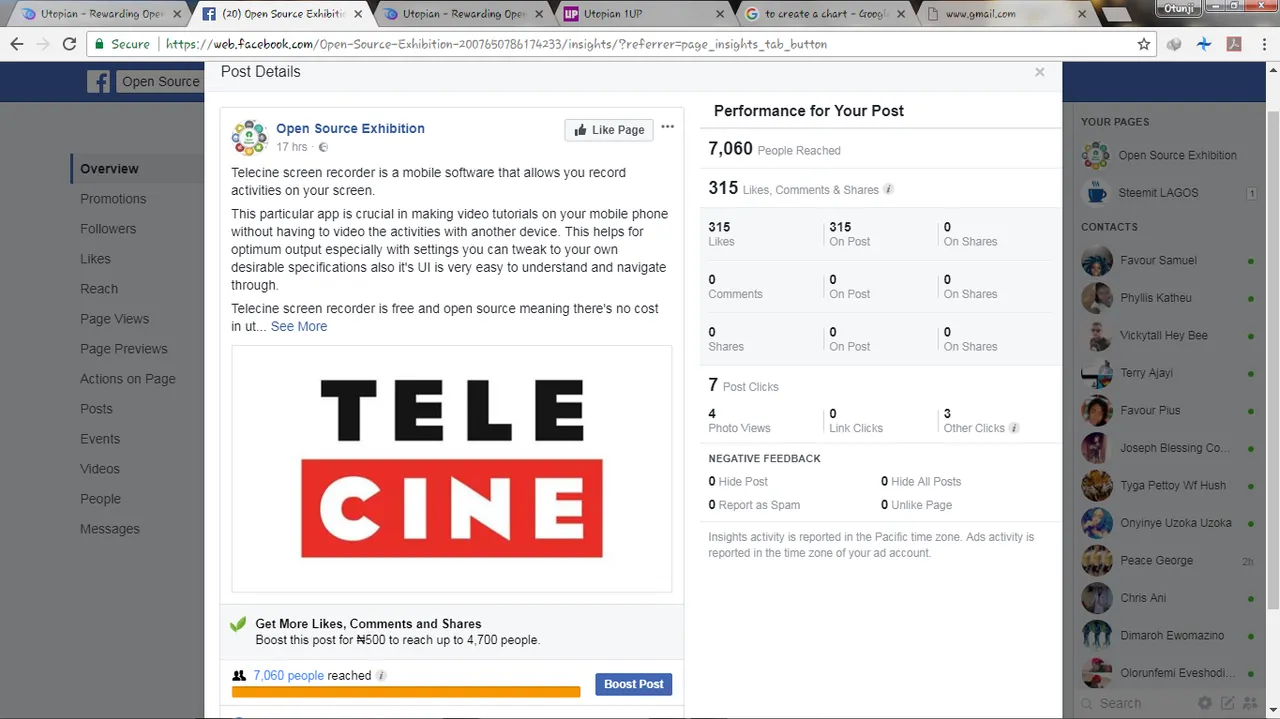Click the gray bubbles extension icon
The width and height of the screenshot is (1280, 719).
click(1174, 44)
